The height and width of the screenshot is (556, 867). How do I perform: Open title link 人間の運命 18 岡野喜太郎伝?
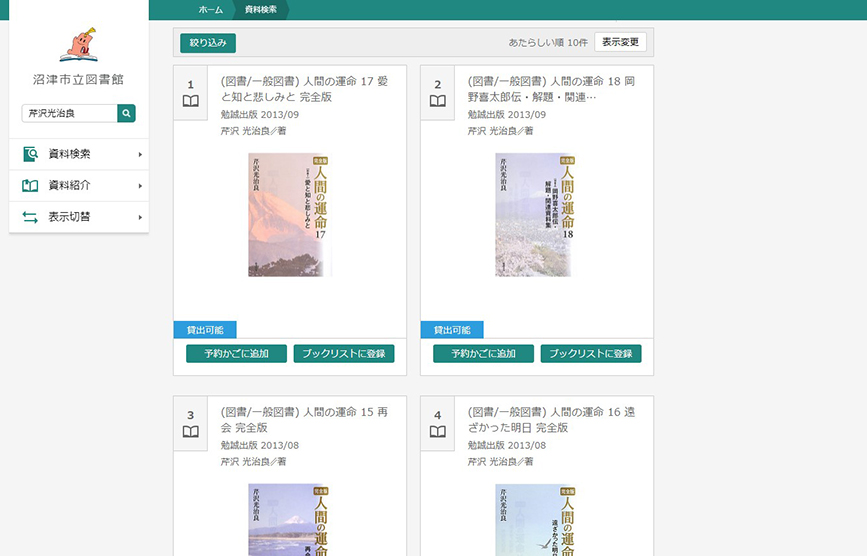[x=551, y=89]
